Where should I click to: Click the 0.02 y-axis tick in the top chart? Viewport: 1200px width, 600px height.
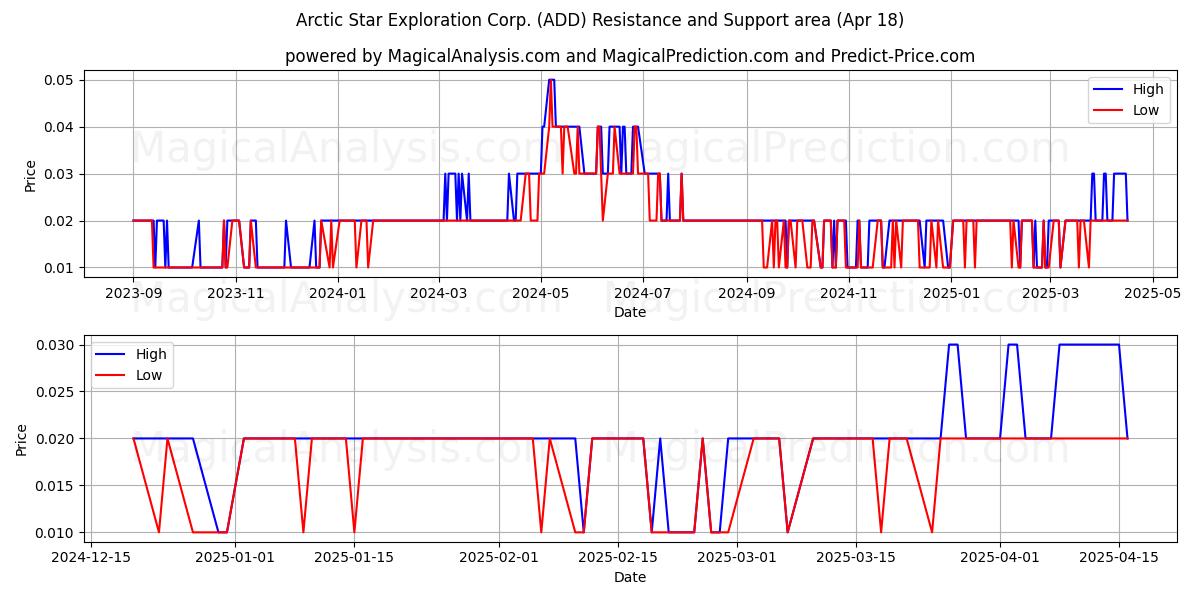[x=61, y=221]
